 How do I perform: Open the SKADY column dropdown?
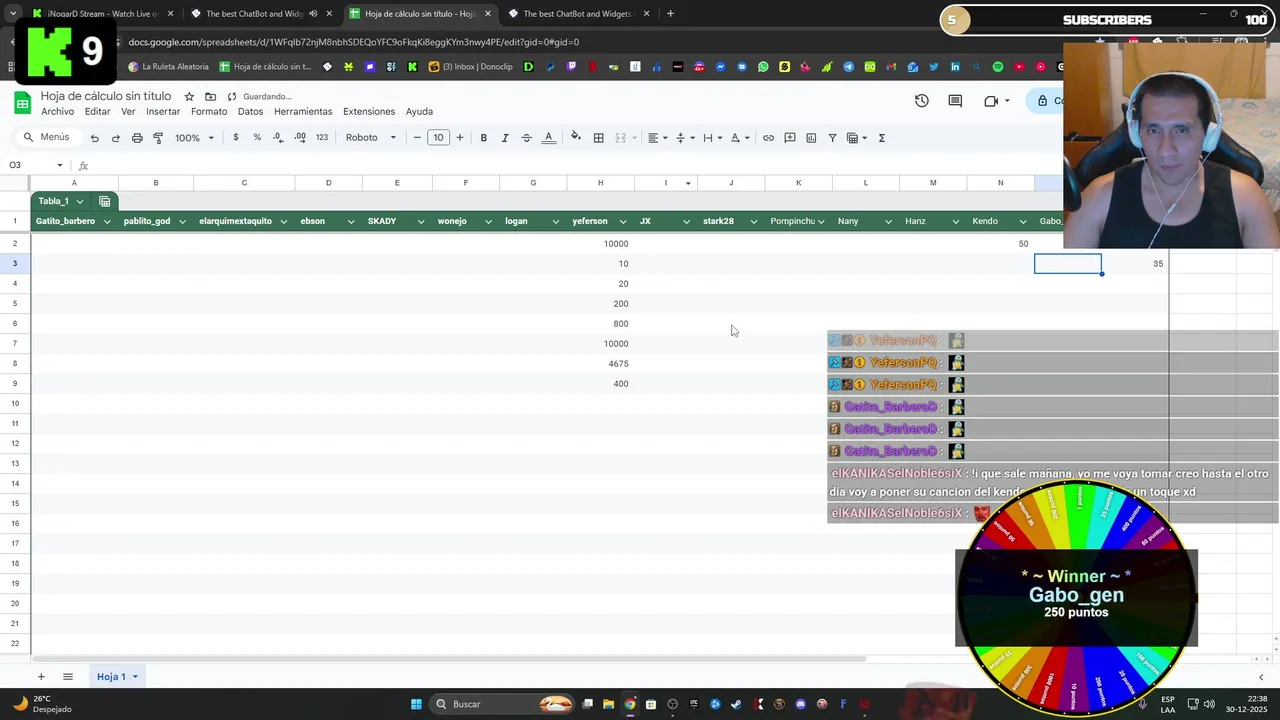click(421, 222)
